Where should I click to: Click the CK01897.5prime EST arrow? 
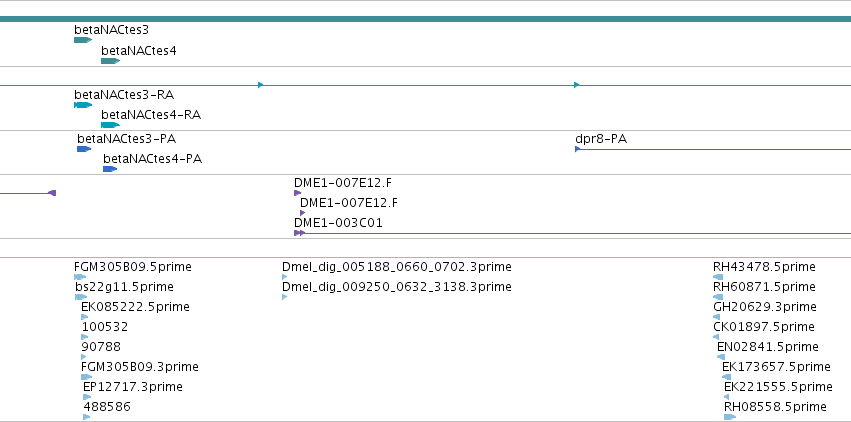click(716, 337)
